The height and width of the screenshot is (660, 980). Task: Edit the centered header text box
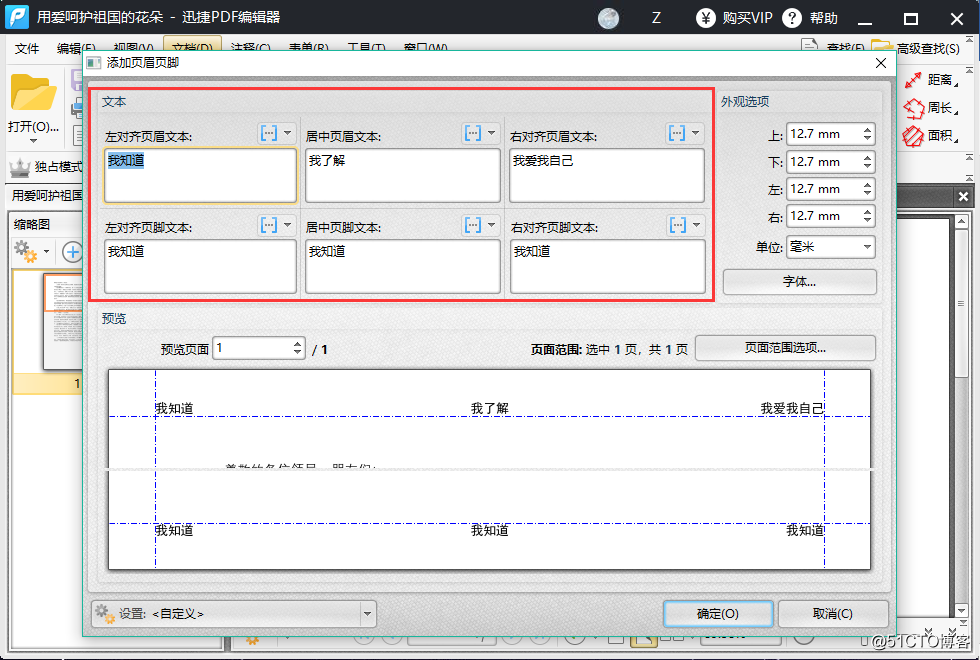[x=402, y=175]
